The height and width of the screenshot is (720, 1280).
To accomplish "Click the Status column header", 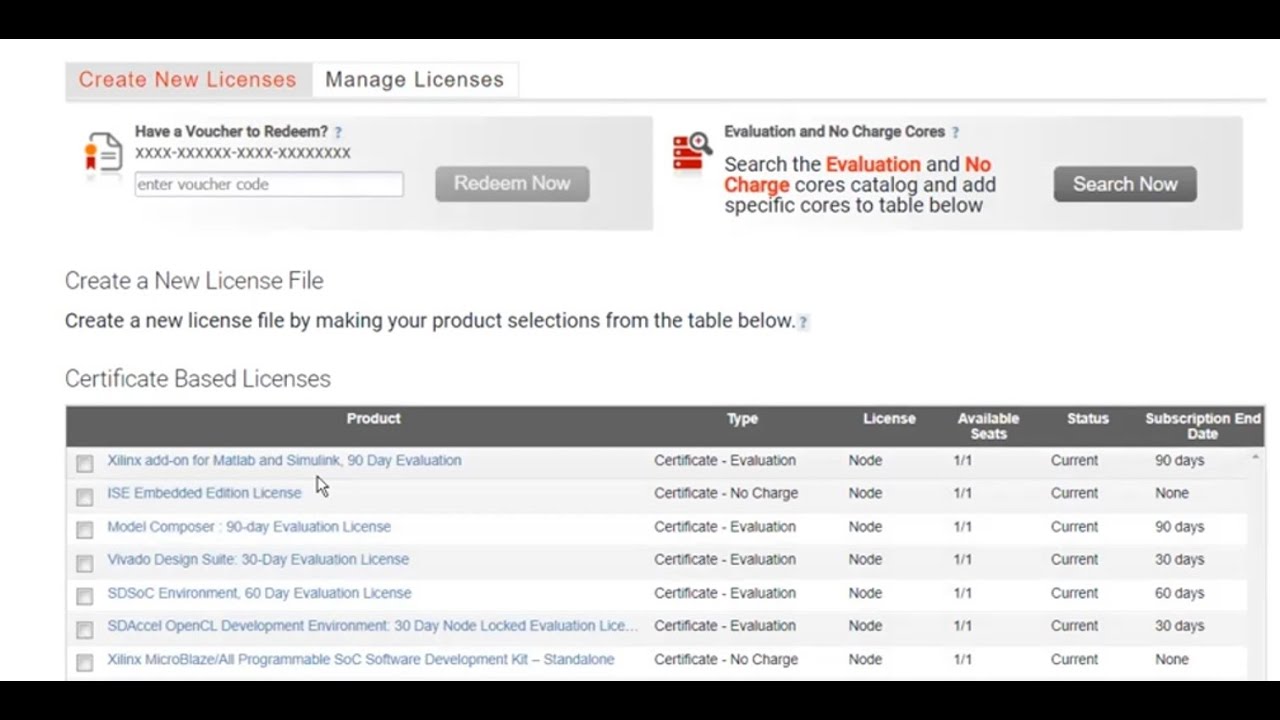I will [x=1087, y=419].
